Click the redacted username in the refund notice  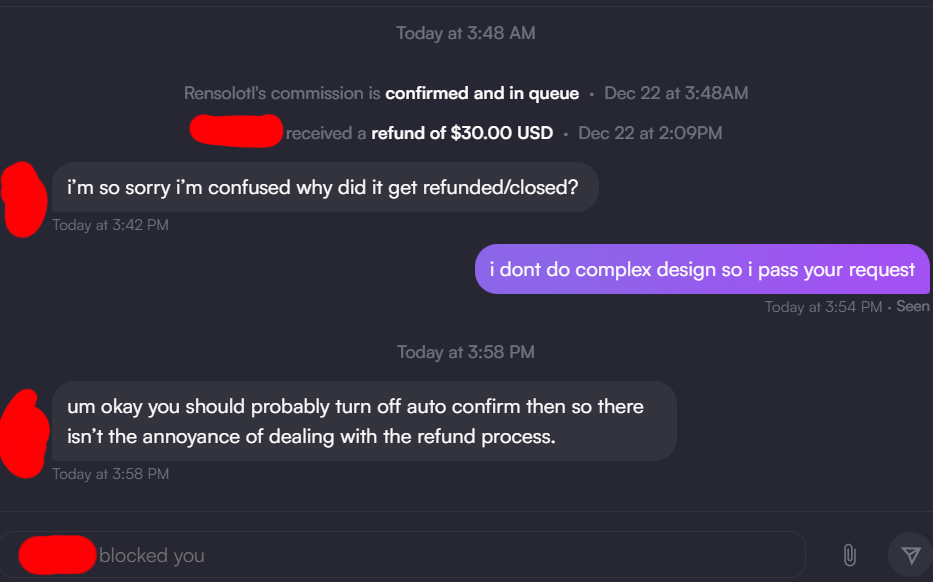pyautogui.click(x=235, y=132)
